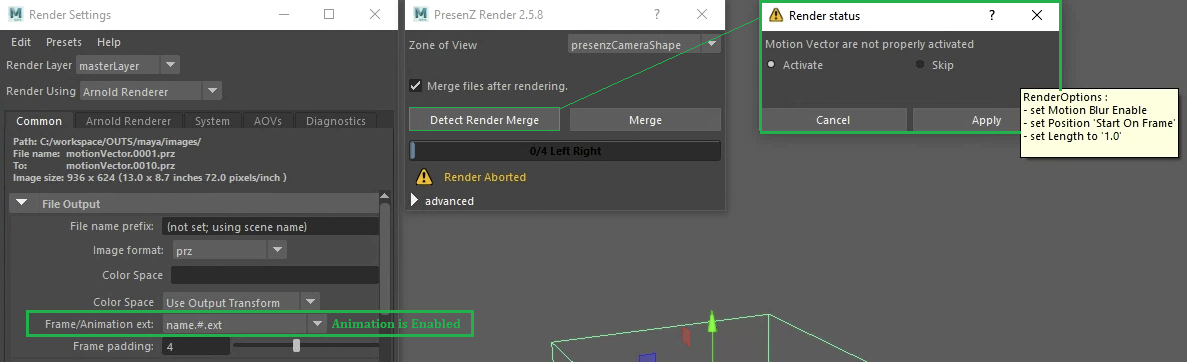Click the Maya icon in Render Settings title
Image resolution: width=1187 pixels, height=362 pixels.
click(x=15, y=14)
